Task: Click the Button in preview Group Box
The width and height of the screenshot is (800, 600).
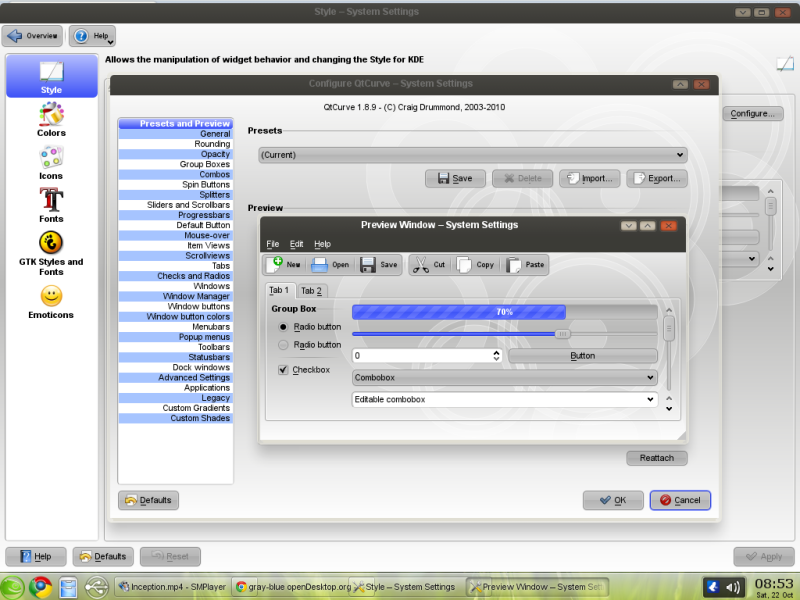Action: tap(583, 356)
